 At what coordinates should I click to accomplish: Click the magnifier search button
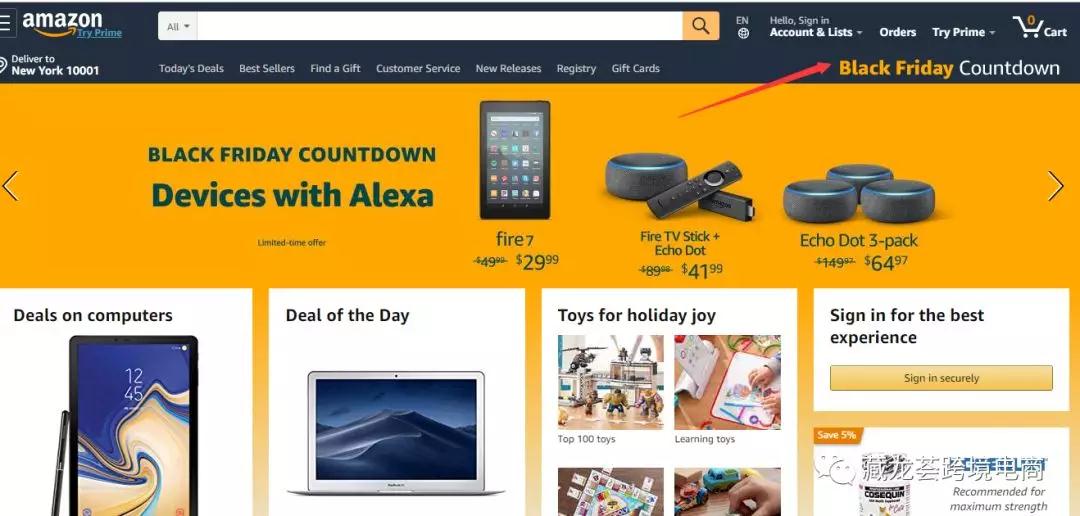(700, 25)
